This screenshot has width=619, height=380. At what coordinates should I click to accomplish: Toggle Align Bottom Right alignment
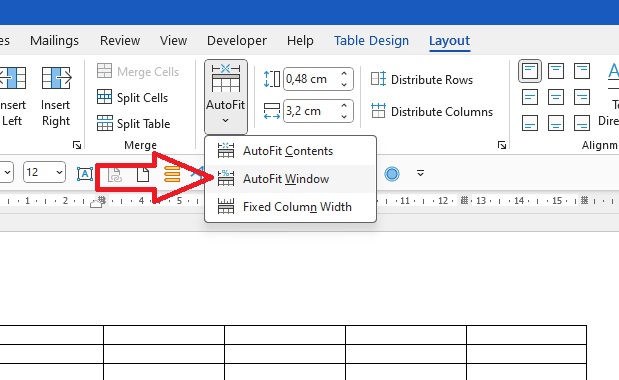click(x=581, y=123)
